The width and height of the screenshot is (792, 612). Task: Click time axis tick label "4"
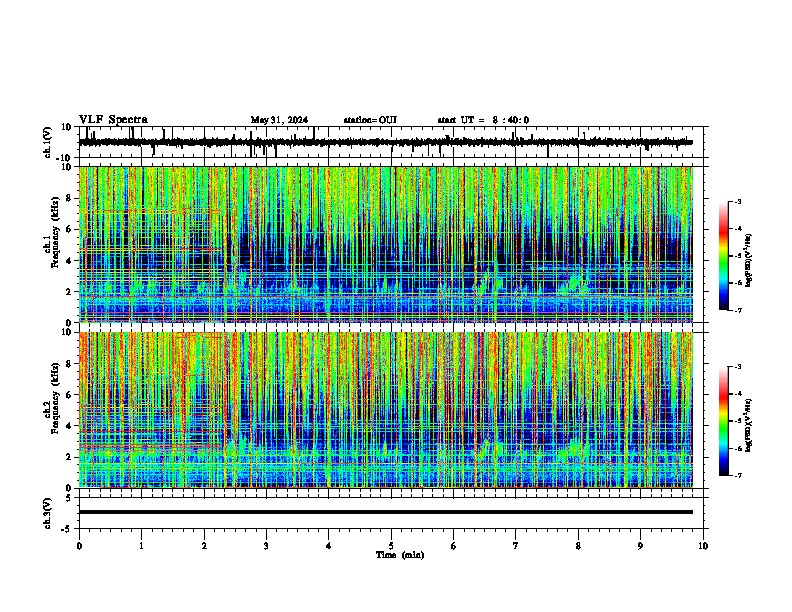329,546
